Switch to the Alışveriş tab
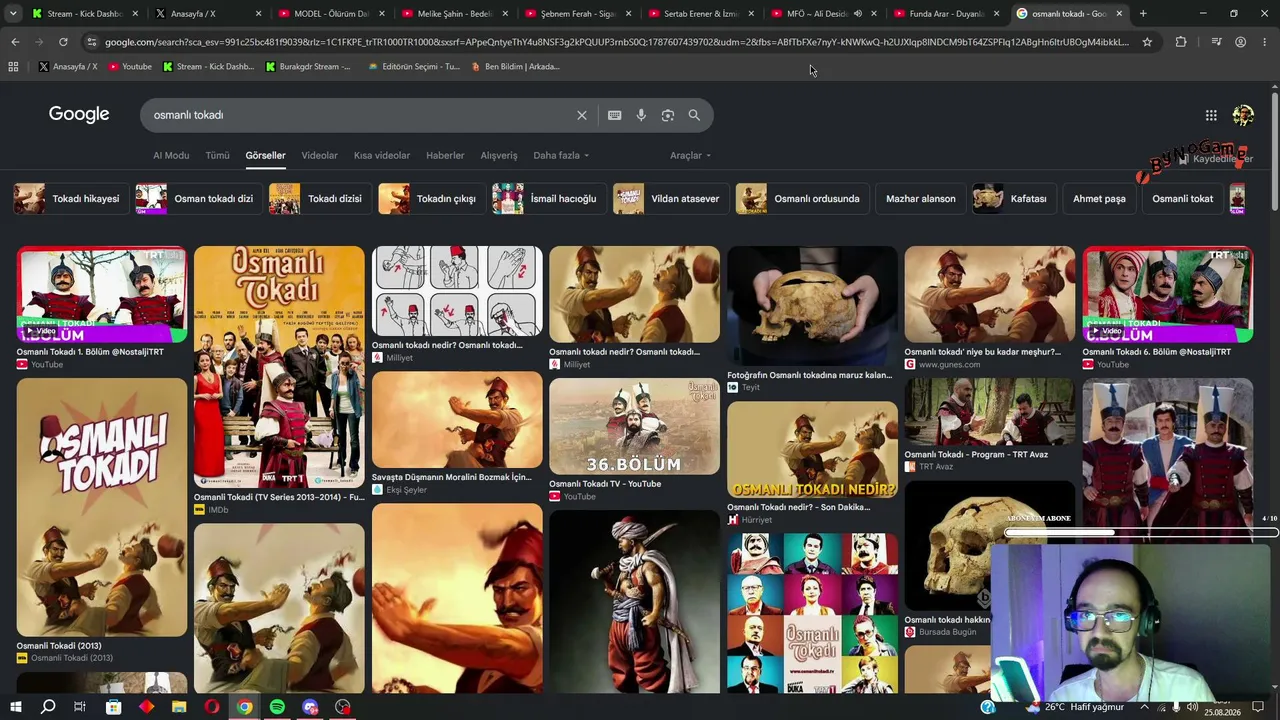The image size is (1280, 720). tap(499, 156)
